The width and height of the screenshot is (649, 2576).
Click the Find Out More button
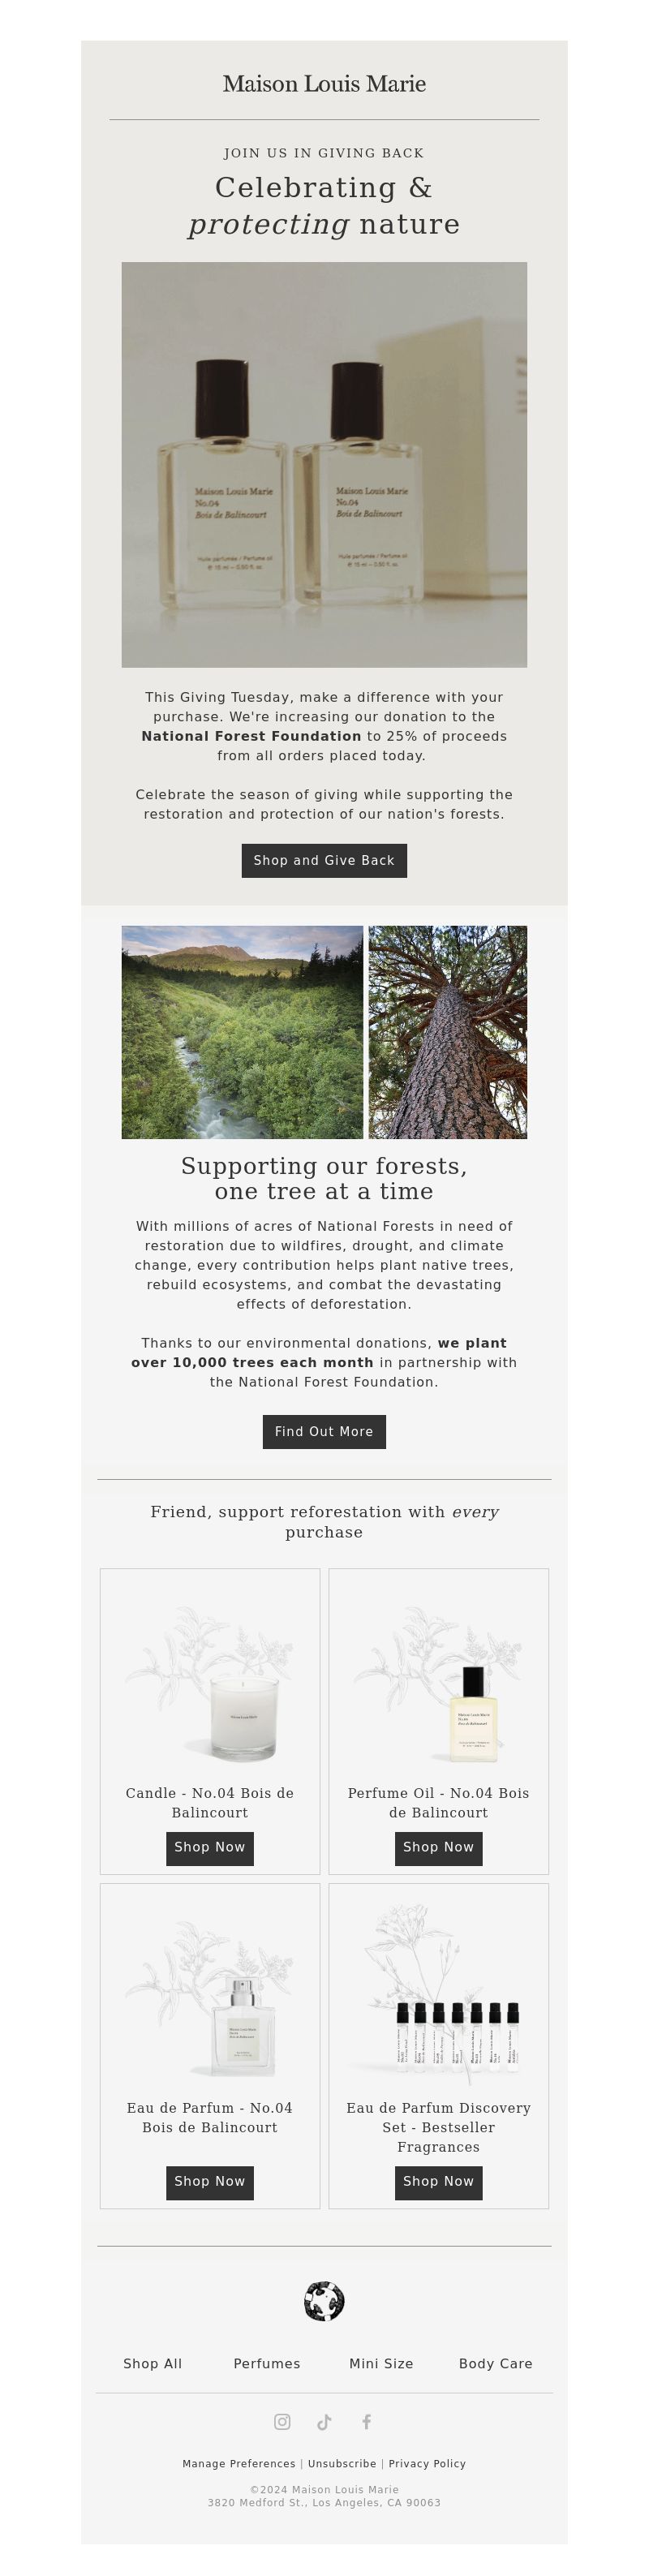[x=324, y=1431]
